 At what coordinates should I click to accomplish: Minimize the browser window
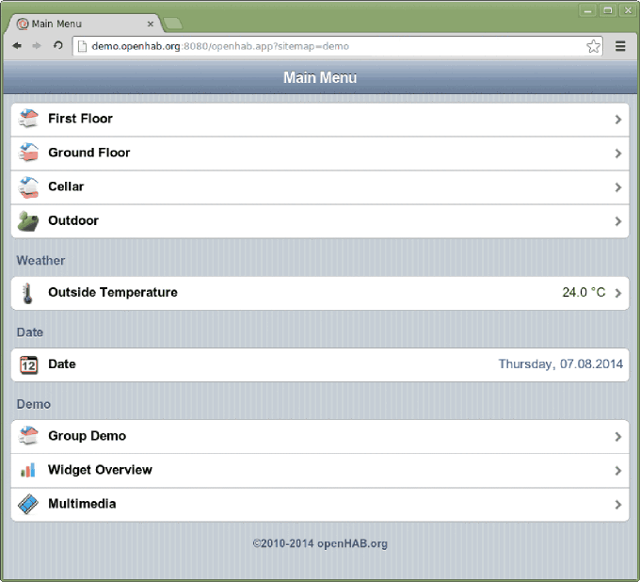click(x=588, y=11)
